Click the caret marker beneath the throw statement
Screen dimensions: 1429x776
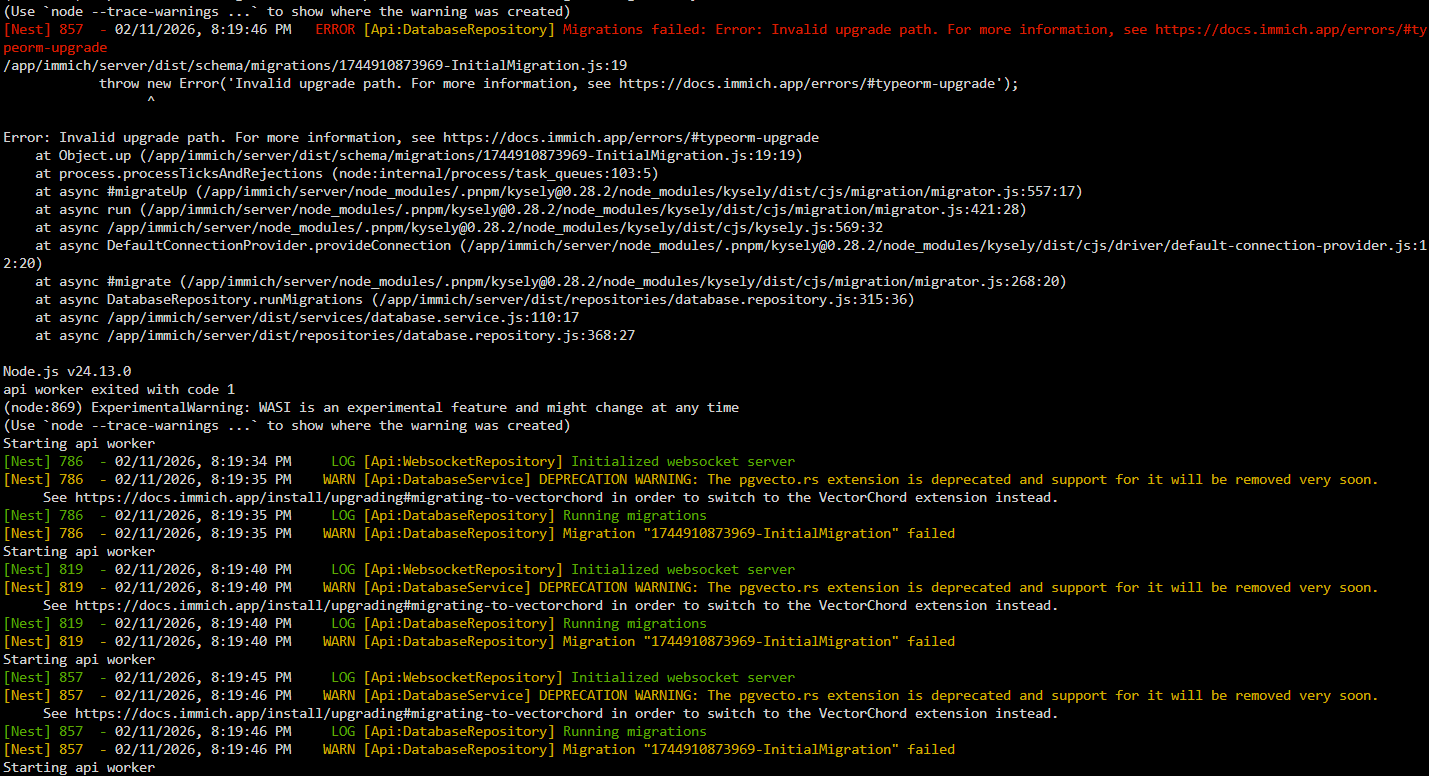[x=151, y=102]
